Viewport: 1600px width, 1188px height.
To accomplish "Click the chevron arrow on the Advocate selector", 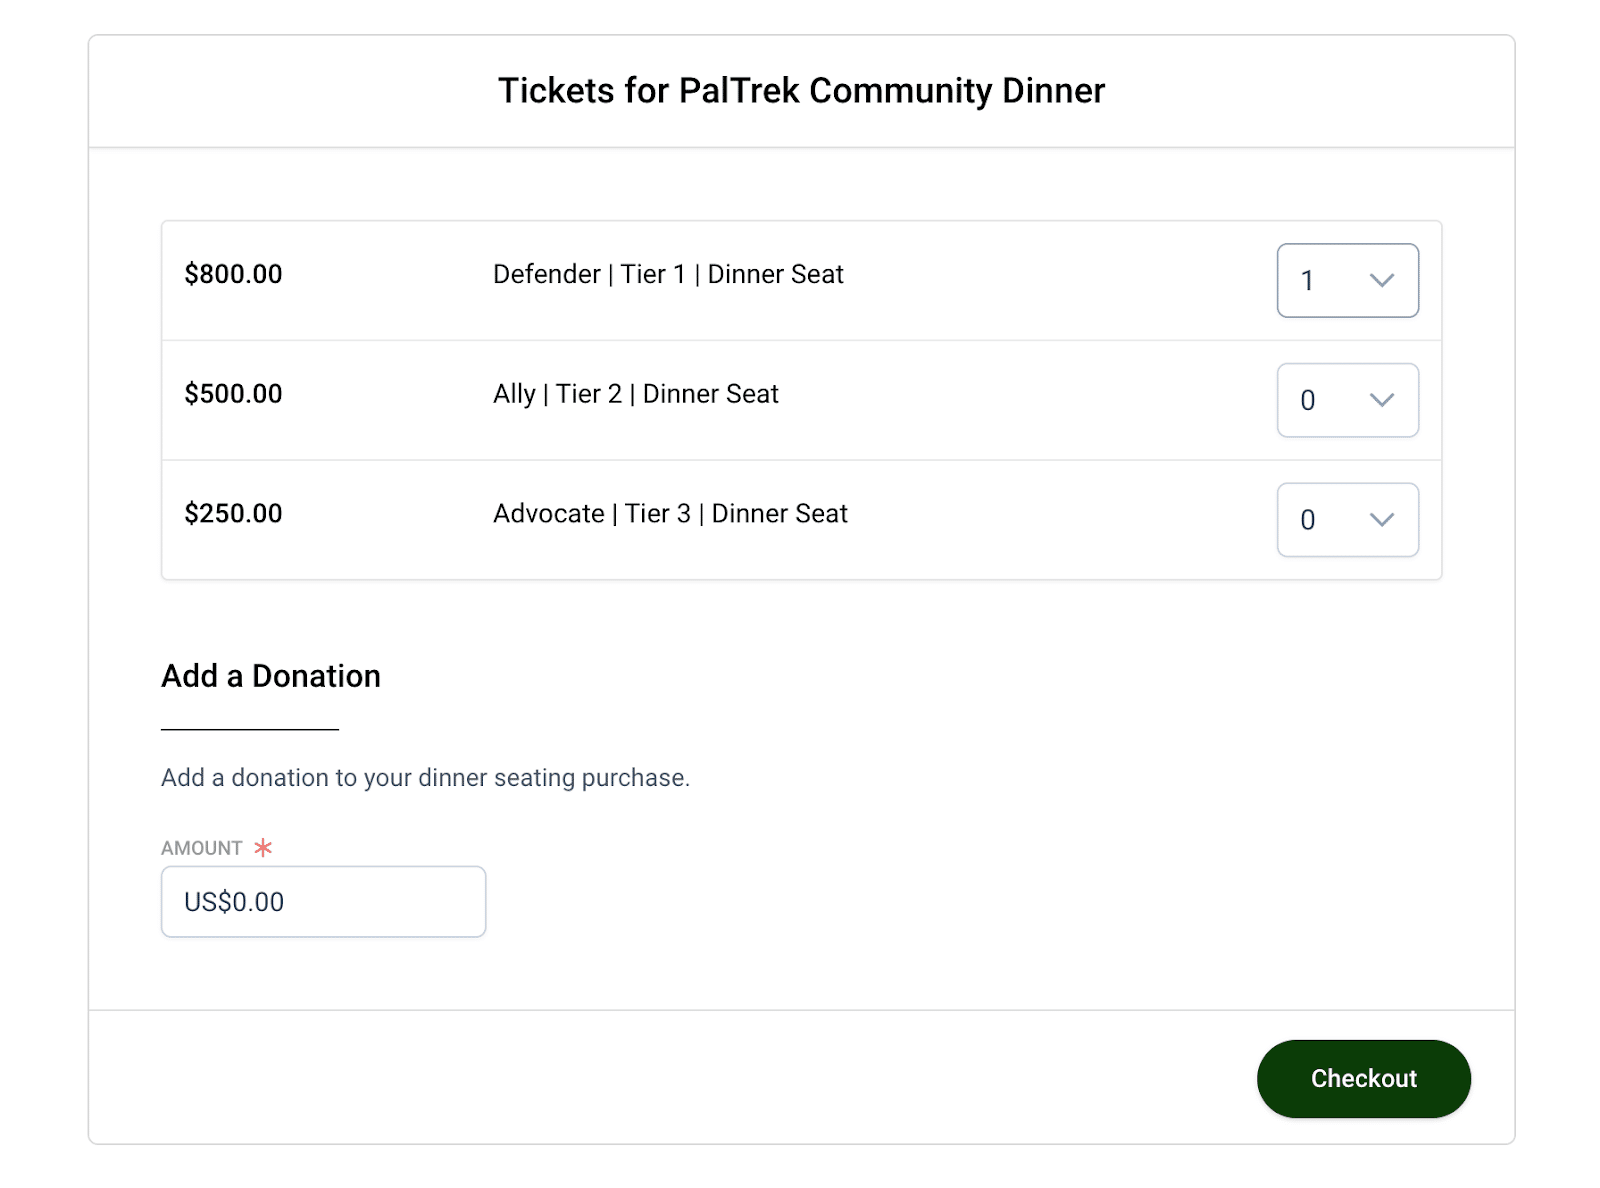I will (x=1381, y=519).
